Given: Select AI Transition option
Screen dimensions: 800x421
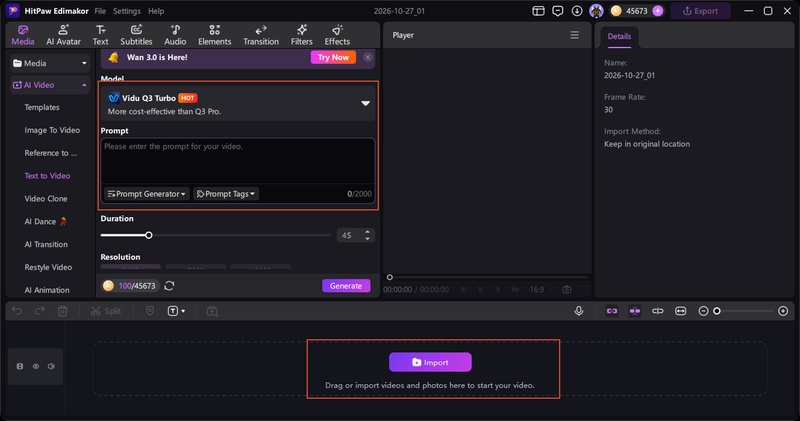Looking at the screenshot, I should (46, 244).
